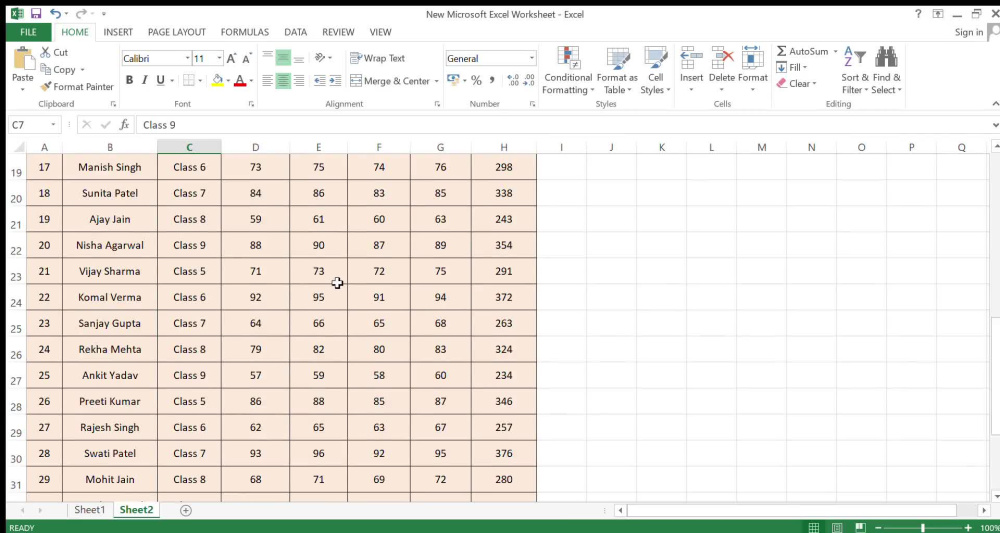The image size is (1000, 533).
Task: Click the Format Painter brush icon
Action: [46, 87]
